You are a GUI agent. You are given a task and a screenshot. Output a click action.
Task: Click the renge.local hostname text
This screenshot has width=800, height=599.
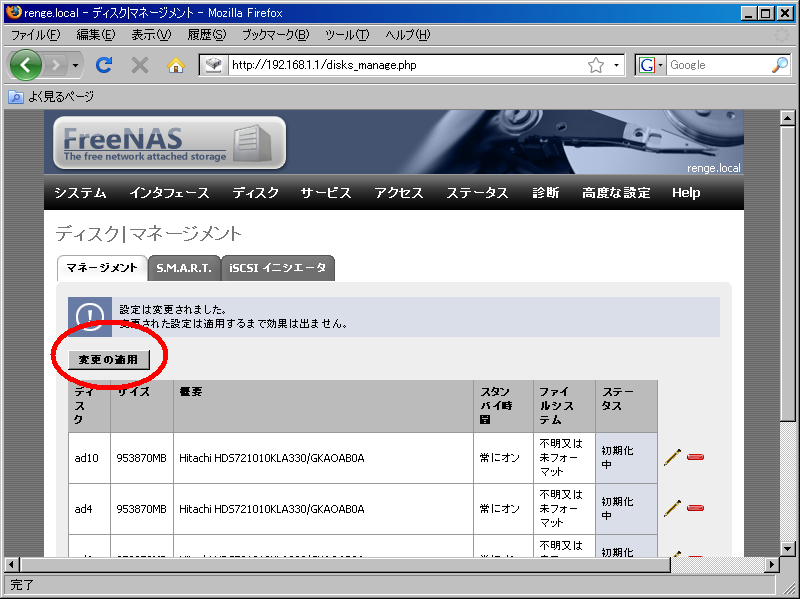(713, 168)
